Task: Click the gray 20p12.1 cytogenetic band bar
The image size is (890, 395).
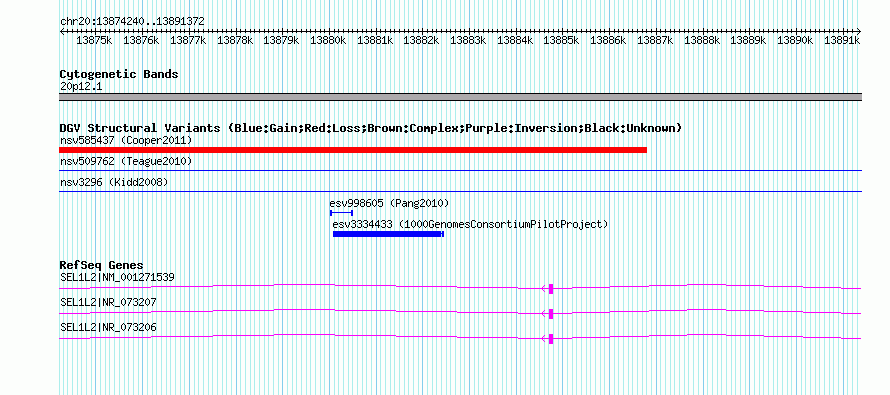Action: [460, 97]
